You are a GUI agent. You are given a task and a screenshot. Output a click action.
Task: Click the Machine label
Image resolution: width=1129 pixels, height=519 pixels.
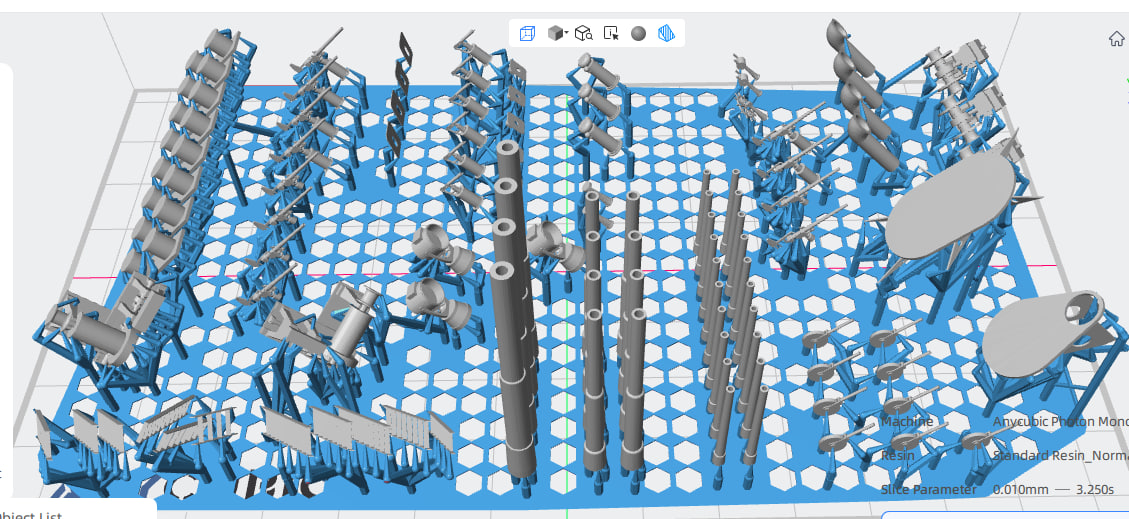906,422
